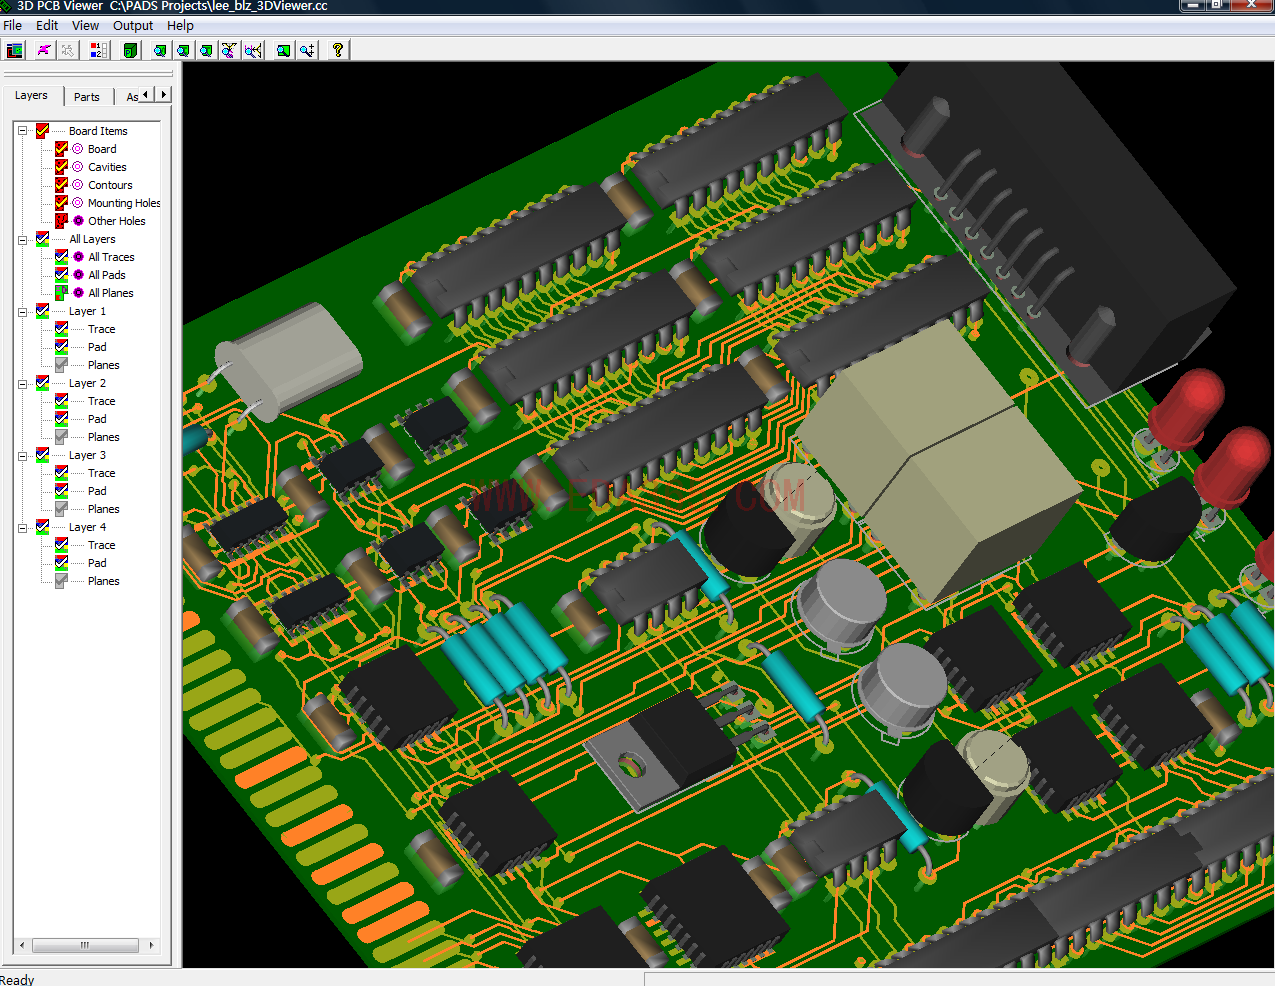Toggle the Layer 1 Planes checkbox
This screenshot has width=1275, height=986.
(x=61, y=365)
